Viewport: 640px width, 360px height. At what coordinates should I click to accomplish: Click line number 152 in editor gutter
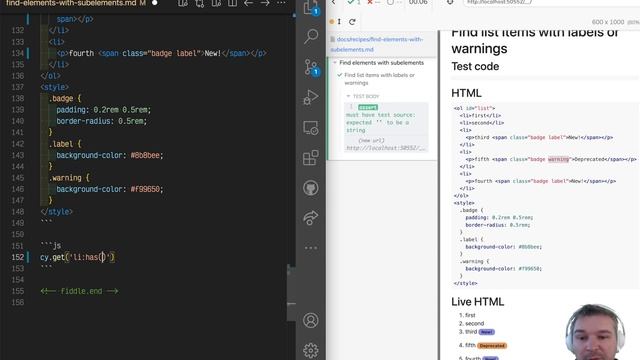pos(18,257)
